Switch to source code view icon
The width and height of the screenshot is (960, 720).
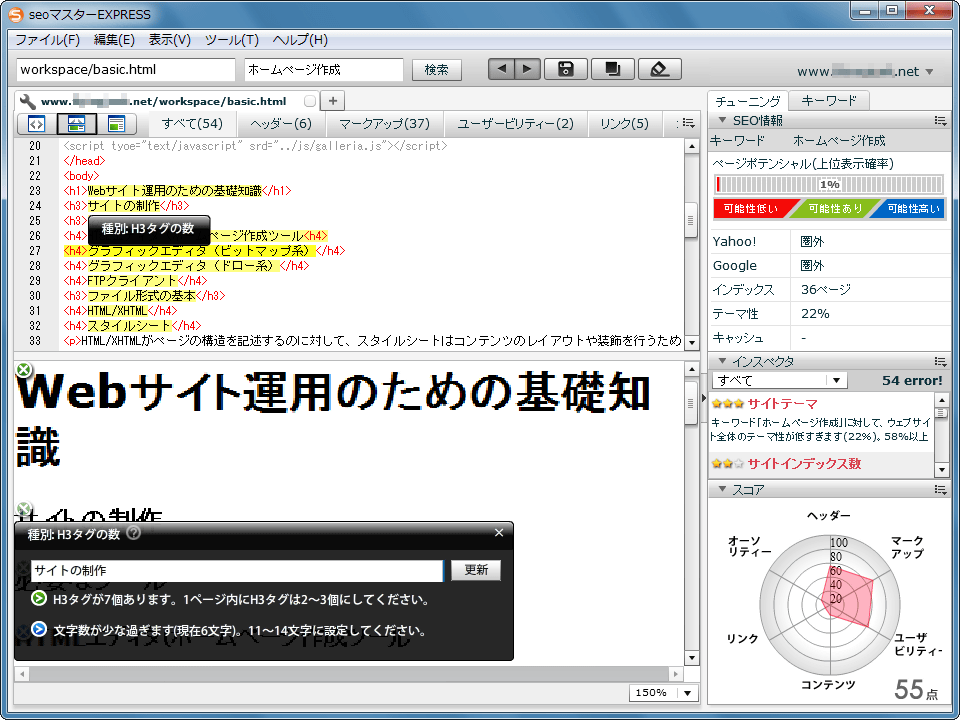36,124
